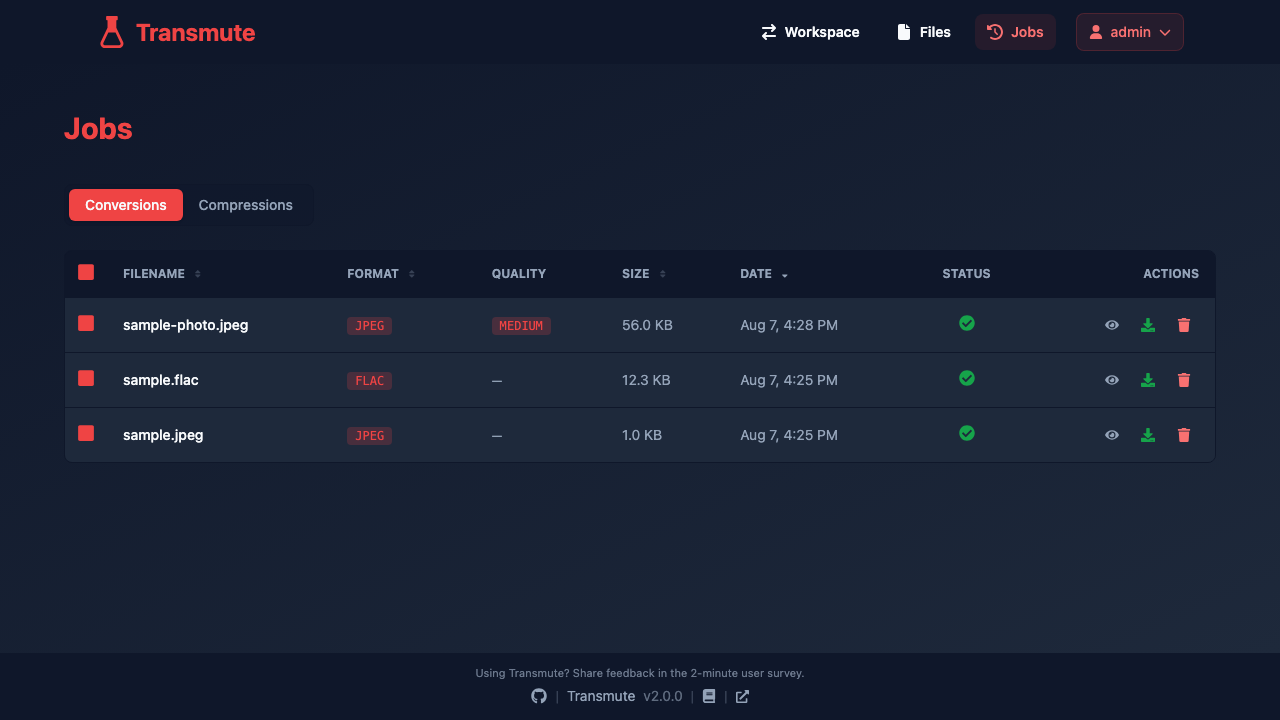Screen dimensions: 1280x720
Task: Click the JPEG badge in sample-photo.jpeg row
Action: (x=370, y=326)
